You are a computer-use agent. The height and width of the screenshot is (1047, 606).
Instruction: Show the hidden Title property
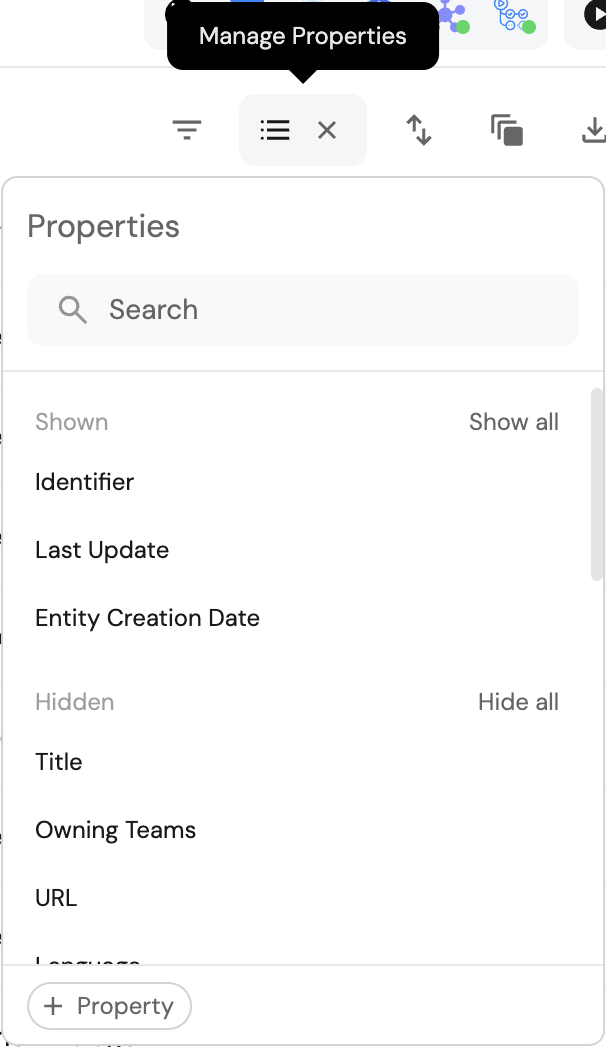tap(59, 762)
